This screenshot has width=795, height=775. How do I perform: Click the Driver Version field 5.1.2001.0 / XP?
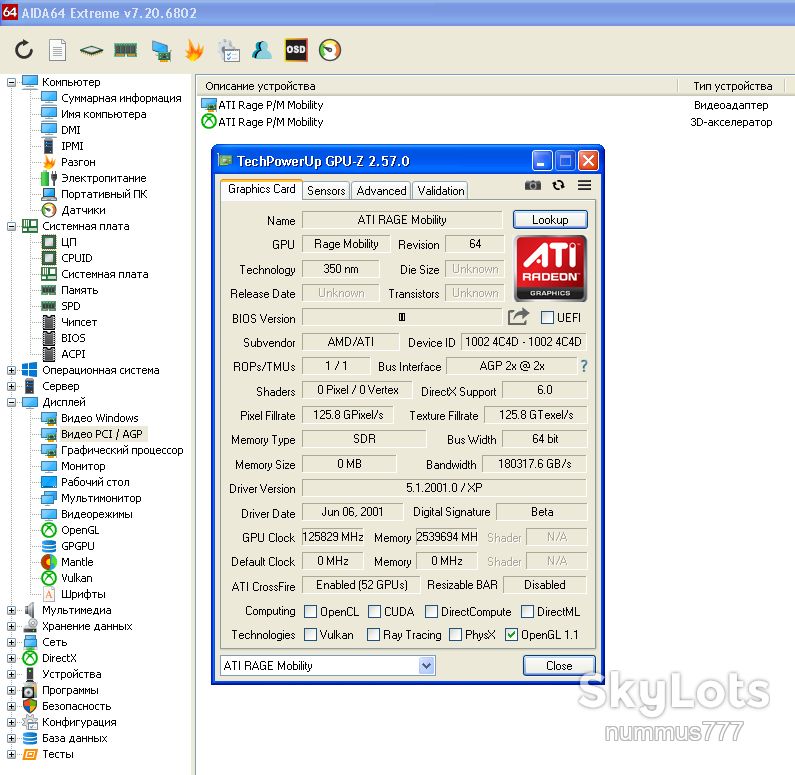click(444, 488)
